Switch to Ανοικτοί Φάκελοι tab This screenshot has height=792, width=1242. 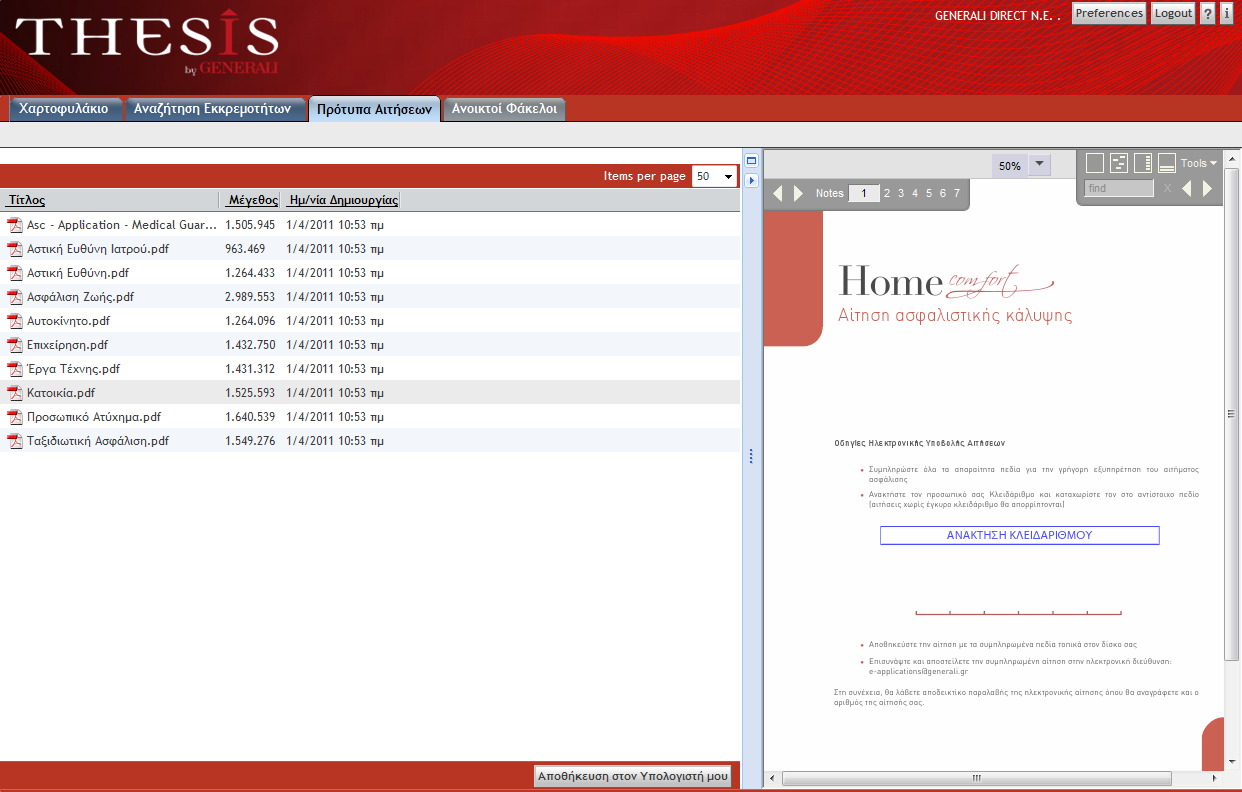click(x=504, y=109)
